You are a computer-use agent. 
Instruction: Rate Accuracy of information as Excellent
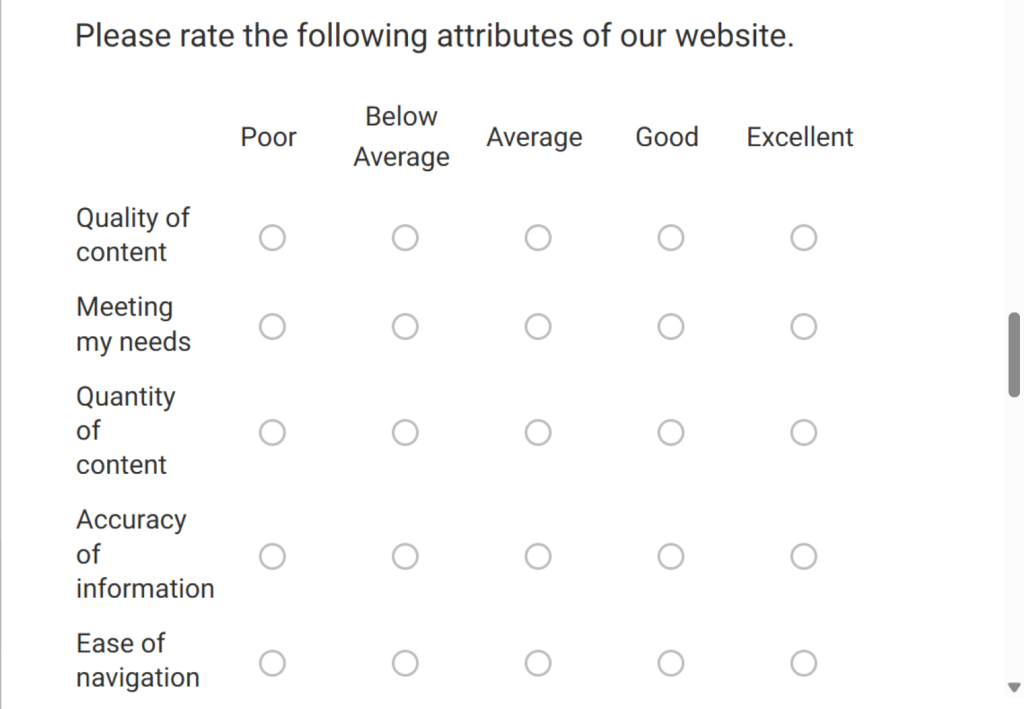[803, 556]
